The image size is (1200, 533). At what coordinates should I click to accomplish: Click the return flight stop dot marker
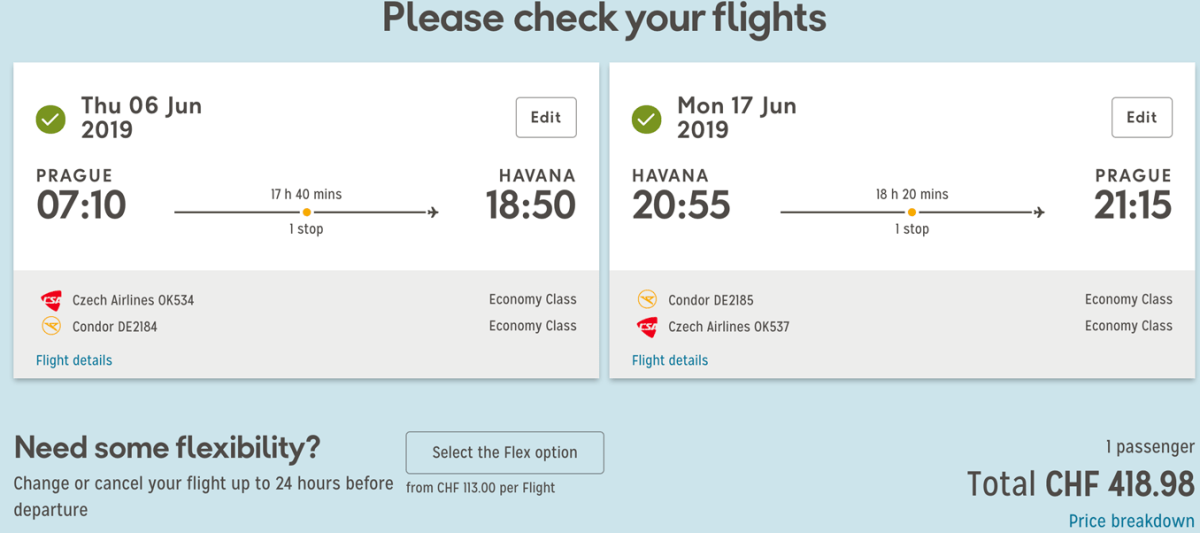click(x=911, y=212)
